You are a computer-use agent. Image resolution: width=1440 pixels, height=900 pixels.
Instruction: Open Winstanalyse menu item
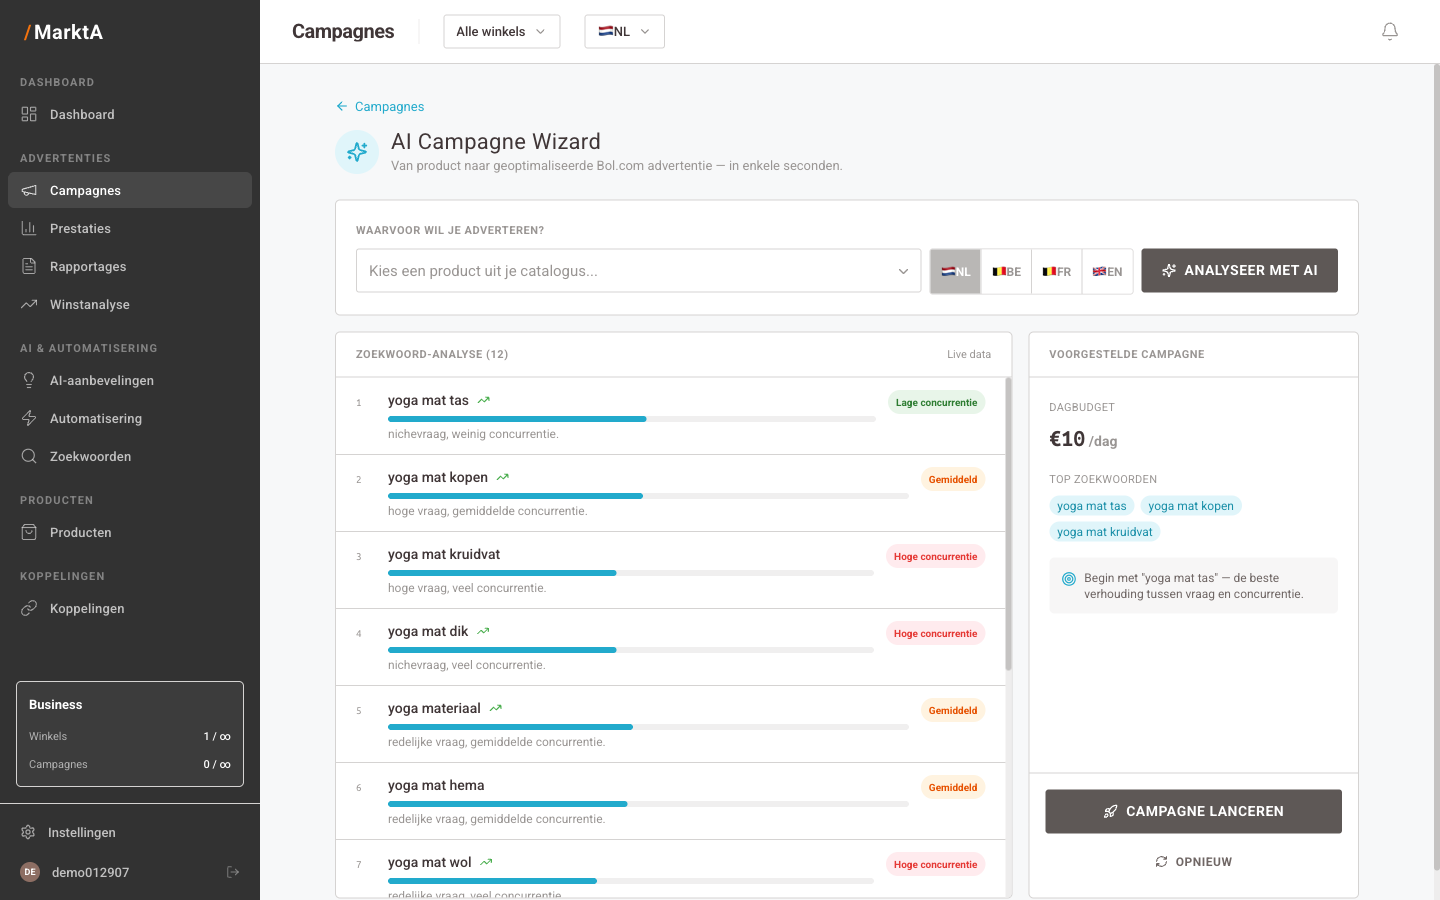(x=130, y=304)
